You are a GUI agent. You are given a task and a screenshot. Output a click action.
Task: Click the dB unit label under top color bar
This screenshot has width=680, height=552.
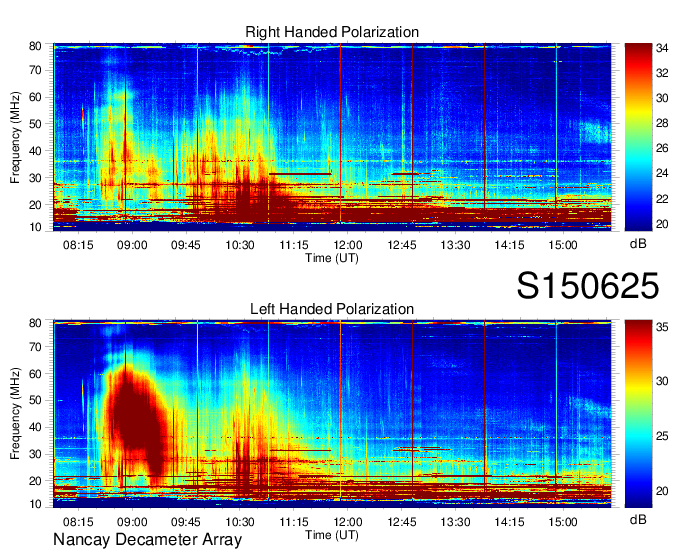638,244
